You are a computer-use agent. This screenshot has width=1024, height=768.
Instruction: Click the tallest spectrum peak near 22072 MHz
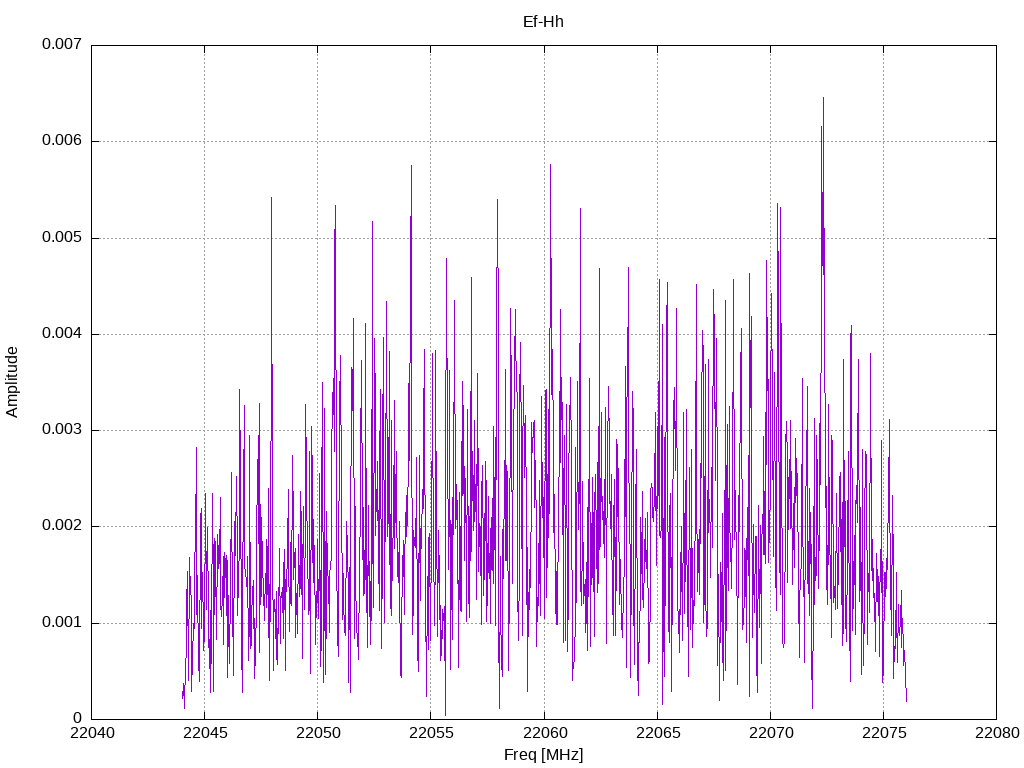pyautogui.click(x=824, y=98)
